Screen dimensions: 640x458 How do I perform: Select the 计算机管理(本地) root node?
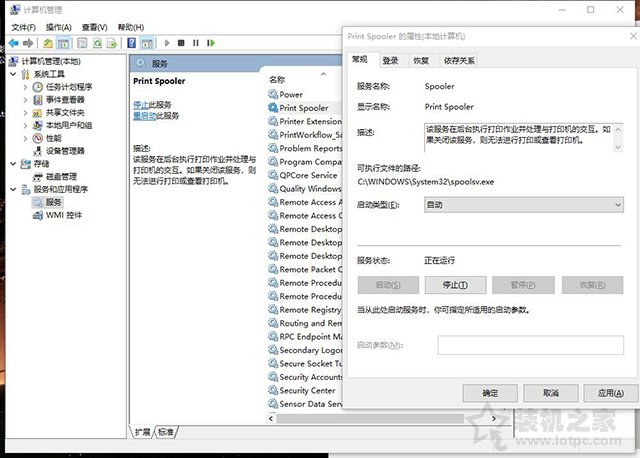(x=51, y=61)
